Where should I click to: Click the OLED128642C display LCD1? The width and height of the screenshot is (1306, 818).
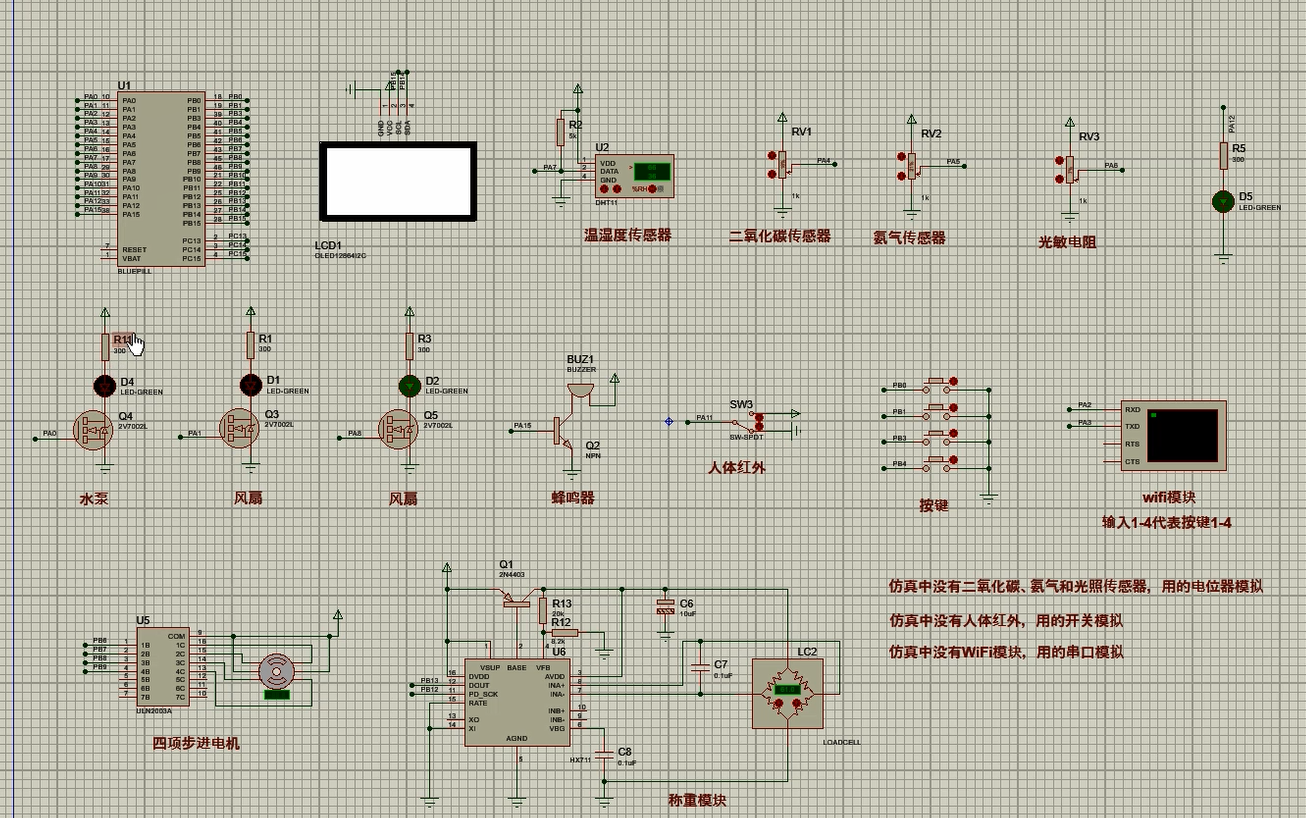click(396, 180)
